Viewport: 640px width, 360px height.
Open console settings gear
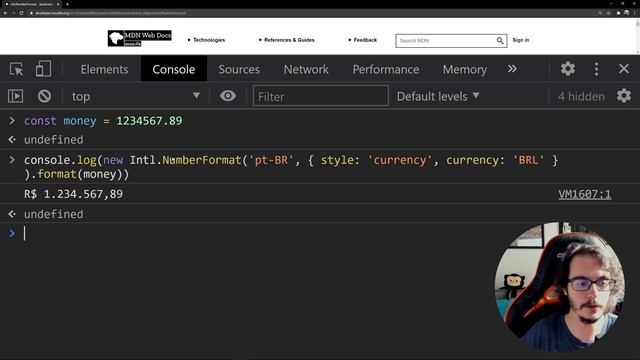(x=624, y=96)
